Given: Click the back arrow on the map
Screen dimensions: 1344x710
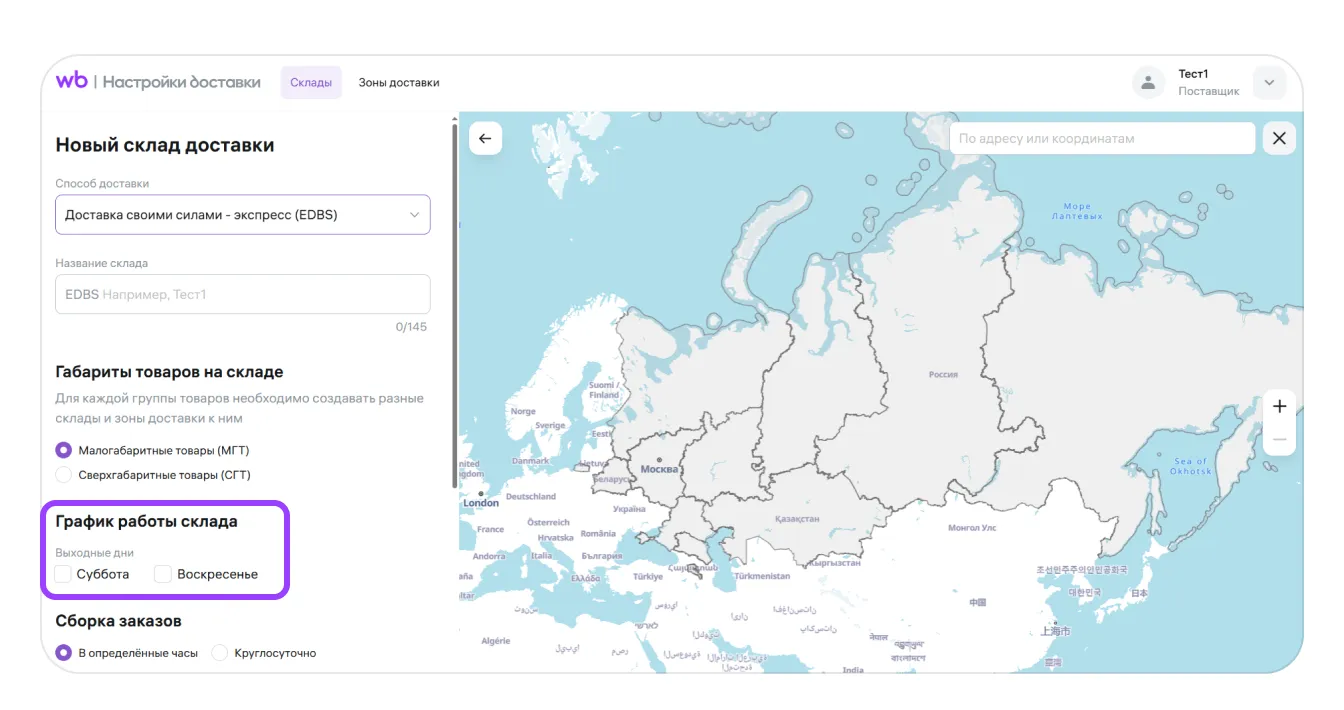Looking at the screenshot, I should pyautogui.click(x=485, y=139).
